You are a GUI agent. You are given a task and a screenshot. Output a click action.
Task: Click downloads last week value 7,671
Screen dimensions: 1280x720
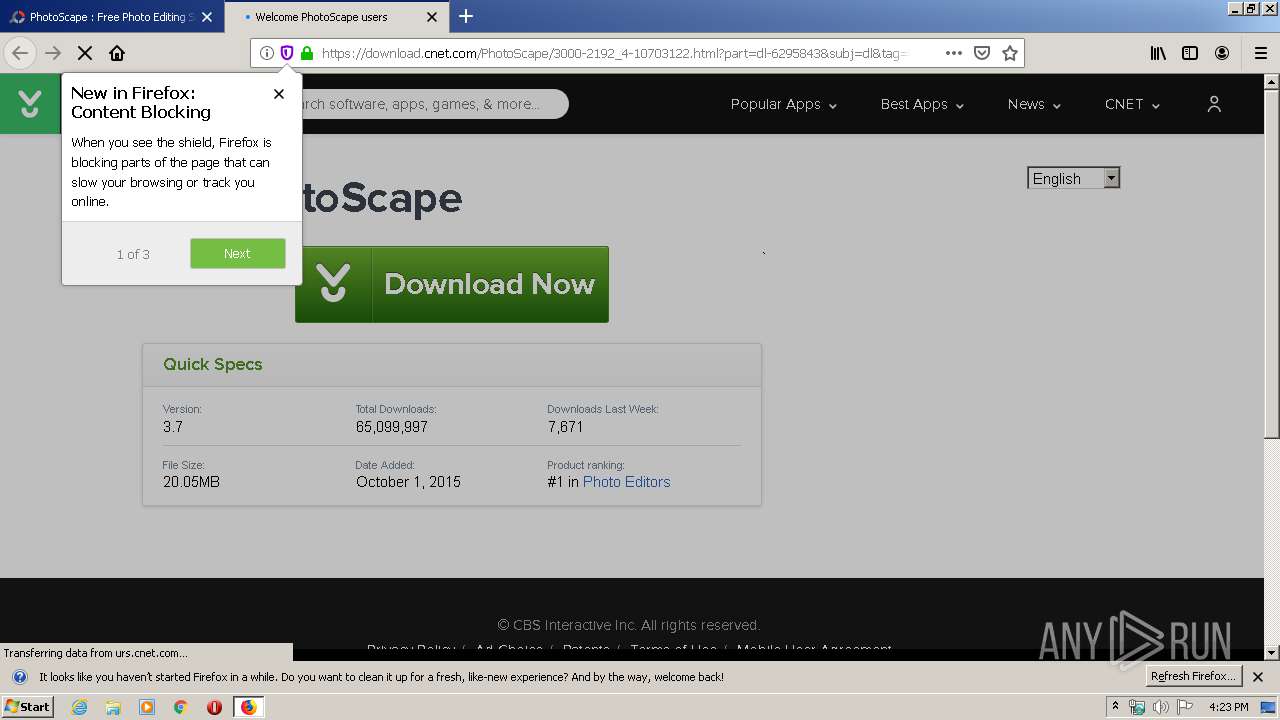pyautogui.click(x=565, y=427)
